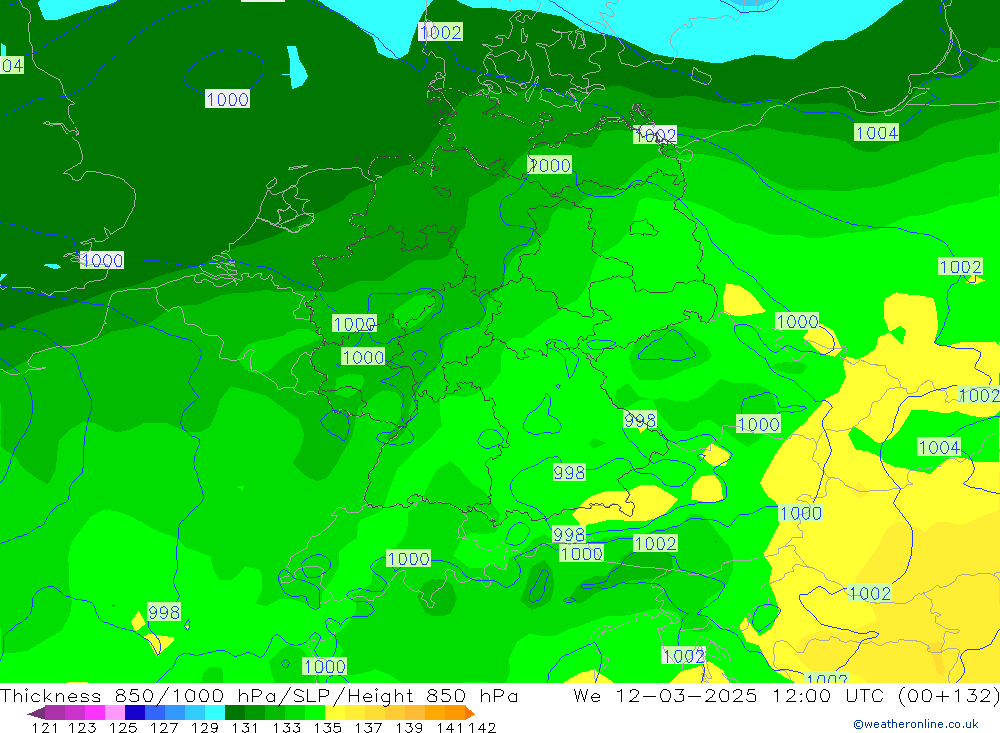Click the legend value 141

coord(451,727)
